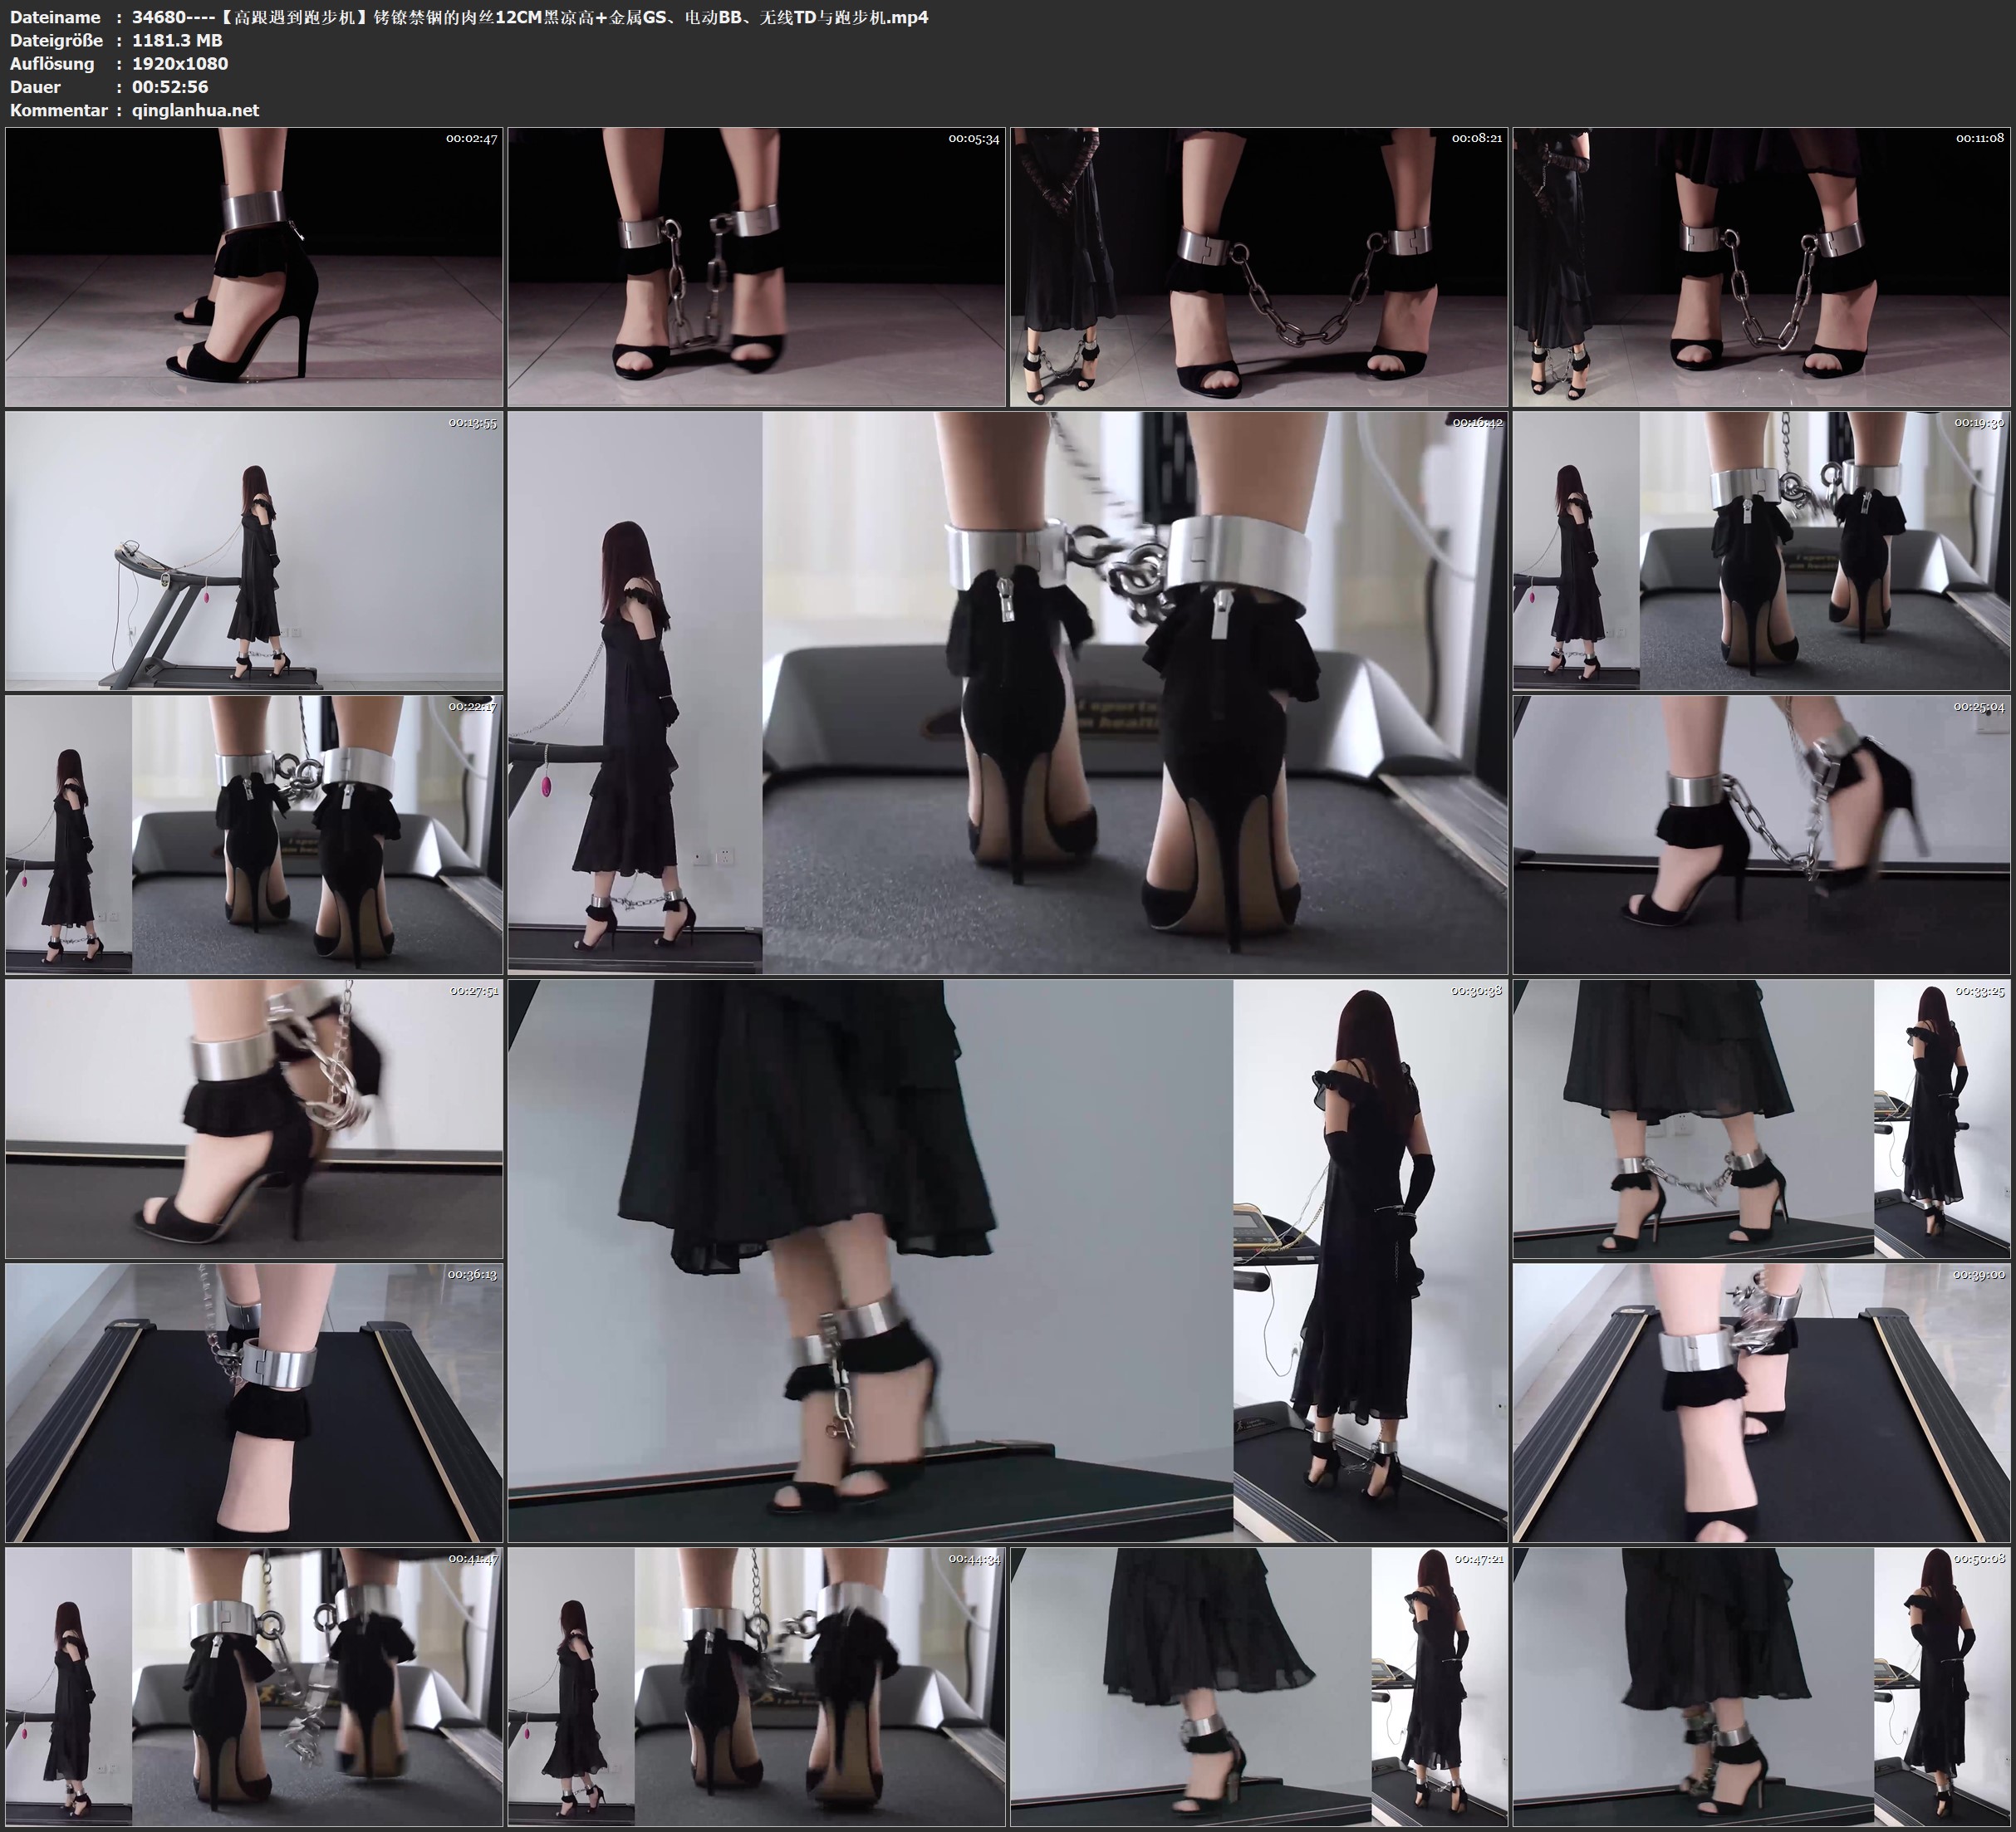The height and width of the screenshot is (1832, 2016).
Task: Select the thumbnail timestamped 00:47:21
Action: point(1259,1687)
